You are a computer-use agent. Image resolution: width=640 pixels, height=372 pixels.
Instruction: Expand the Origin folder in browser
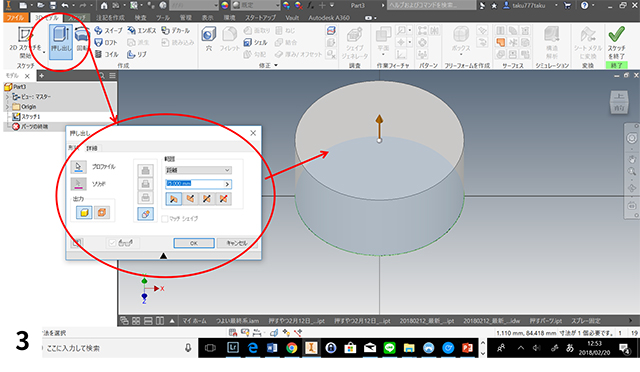(x=7, y=107)
